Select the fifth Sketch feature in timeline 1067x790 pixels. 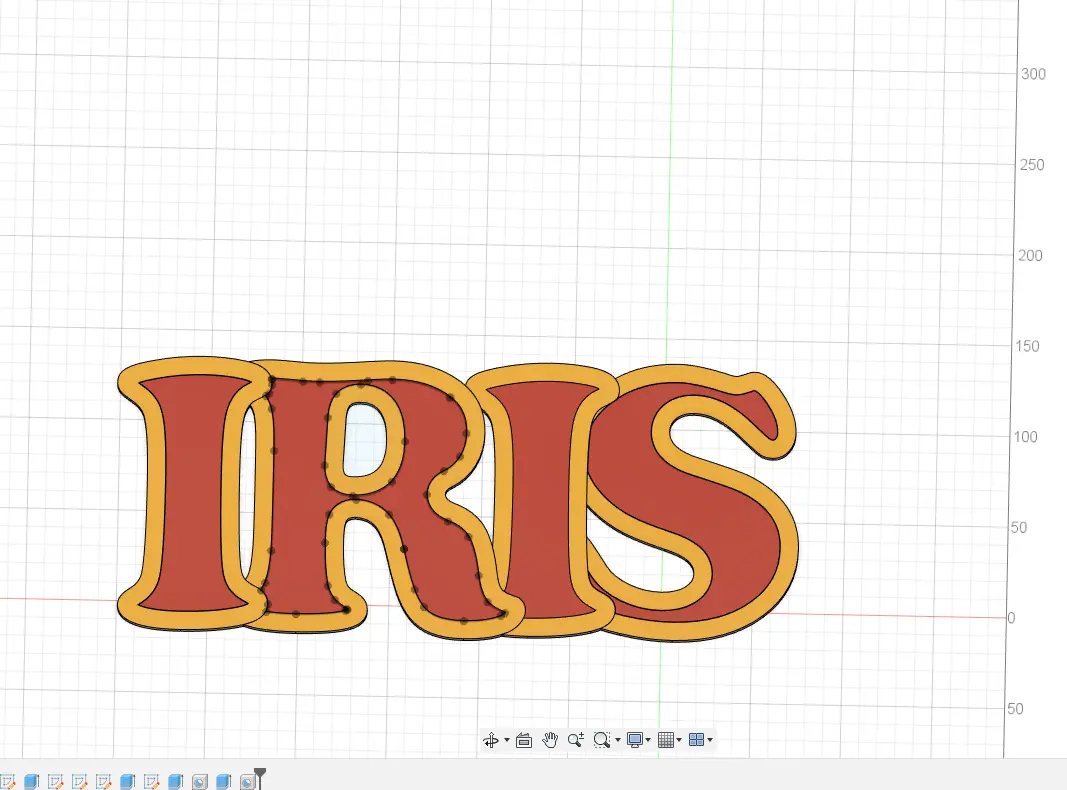click(151, 781)
